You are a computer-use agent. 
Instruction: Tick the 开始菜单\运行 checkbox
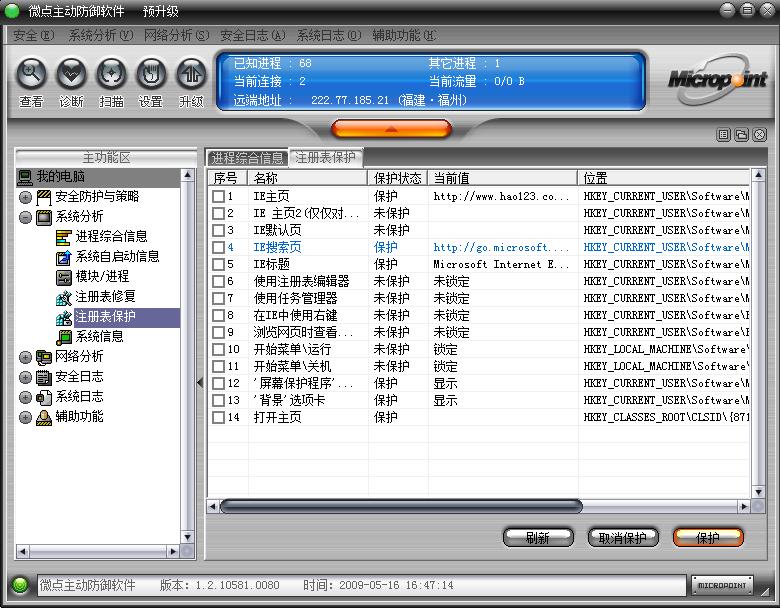[218, 349]
